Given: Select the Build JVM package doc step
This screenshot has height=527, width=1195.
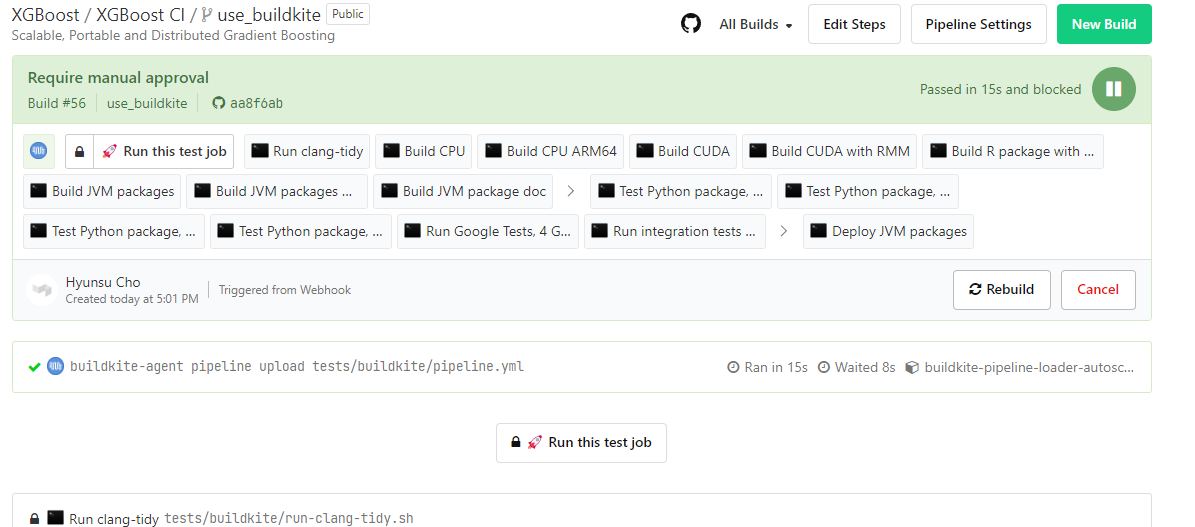Looking at the screenshot, I should [463, 191].
